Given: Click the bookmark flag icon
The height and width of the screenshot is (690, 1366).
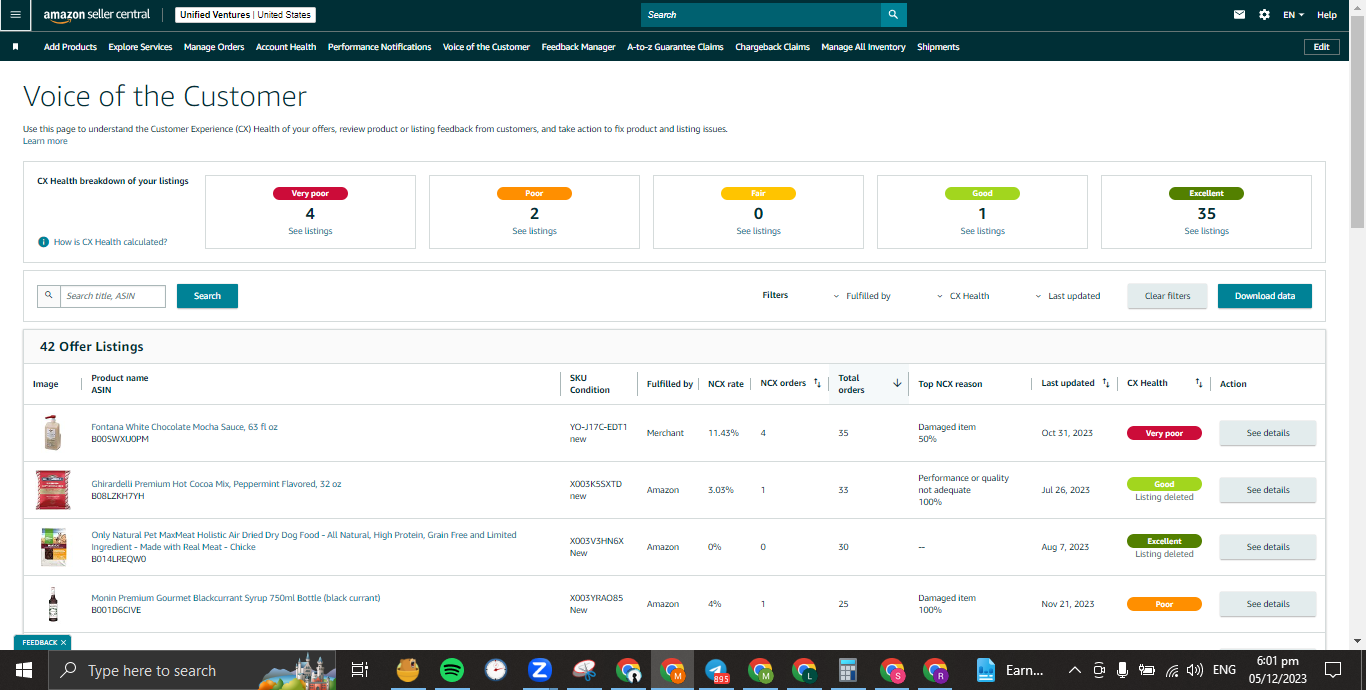Looking at the screenshot, I should pos(15,47).
